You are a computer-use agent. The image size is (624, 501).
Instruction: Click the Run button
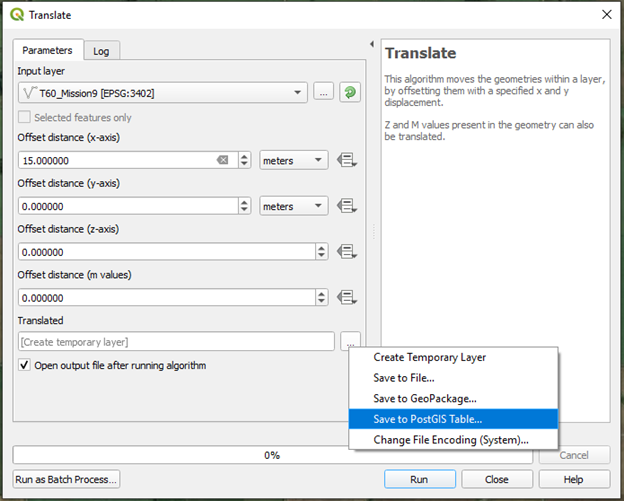[419, 479]
